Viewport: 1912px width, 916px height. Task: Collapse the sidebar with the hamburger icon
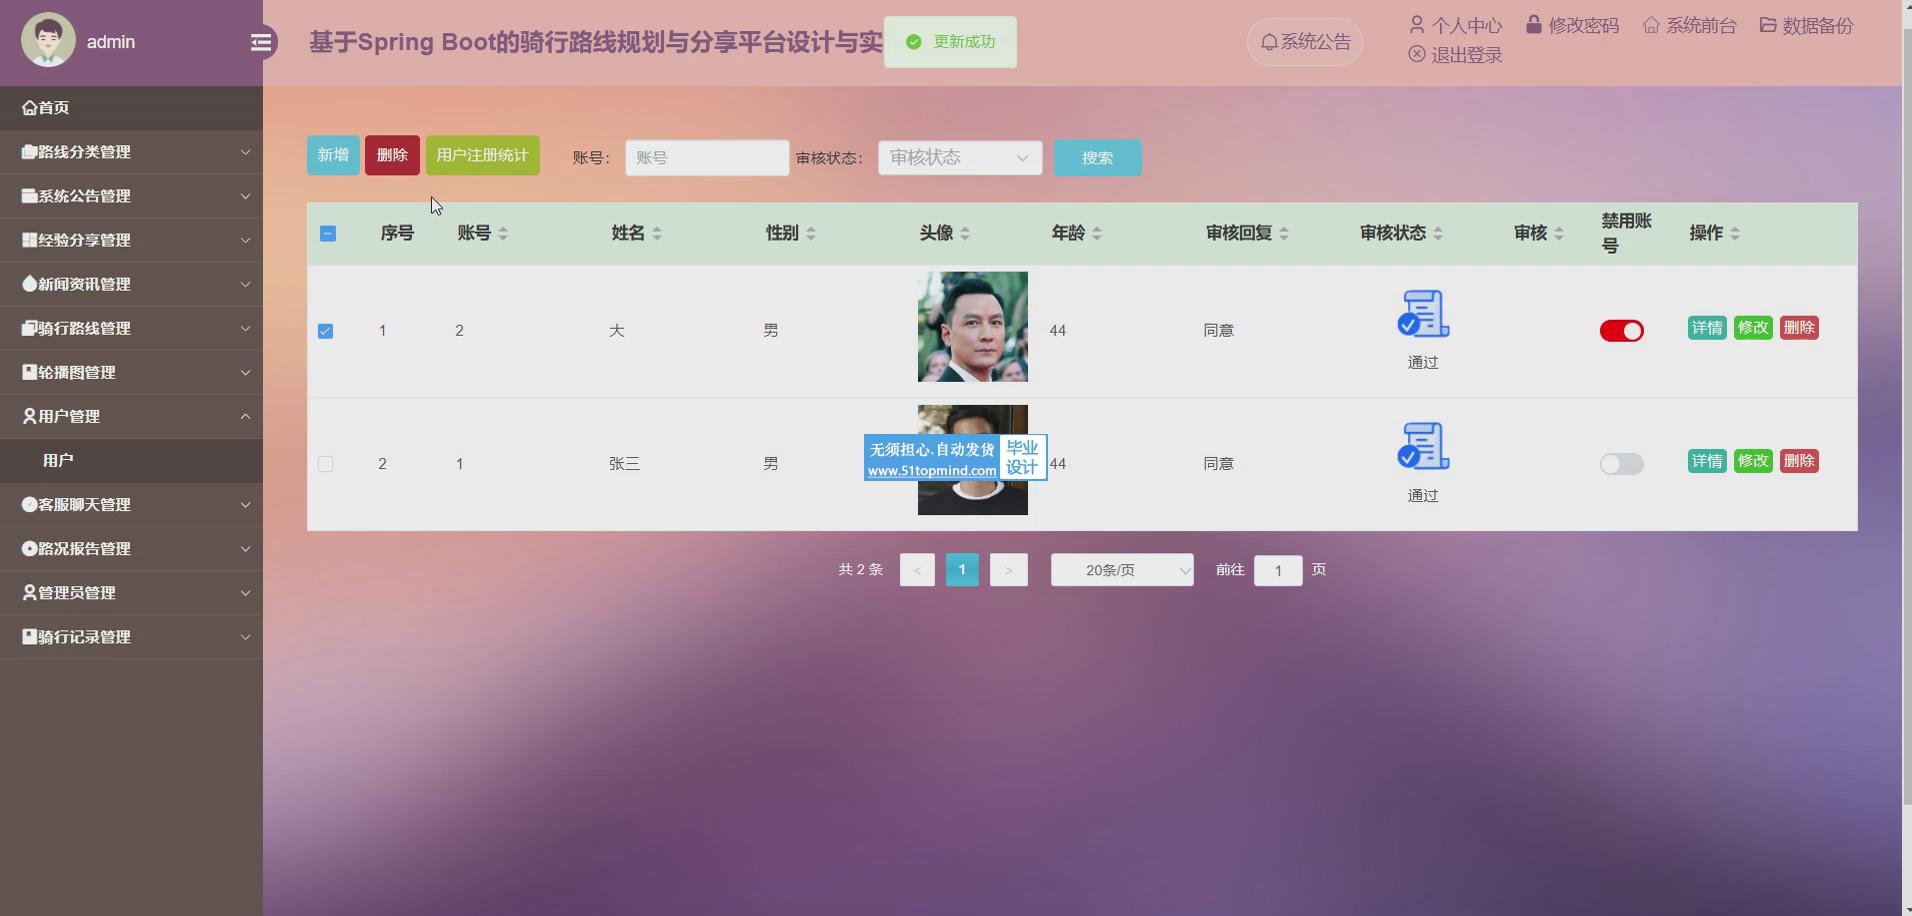261,42
